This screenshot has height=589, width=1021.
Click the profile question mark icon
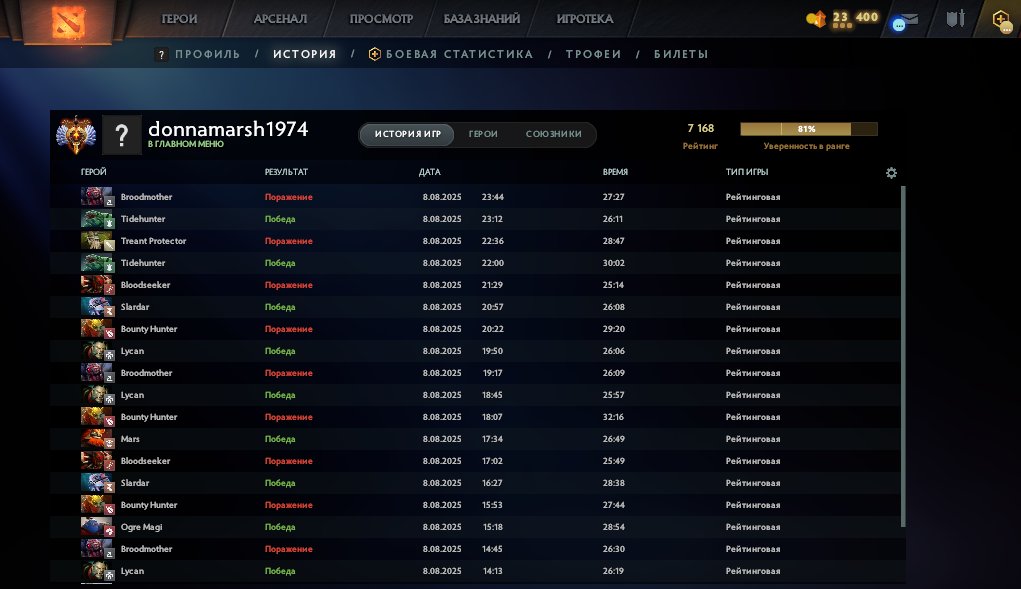161,55
